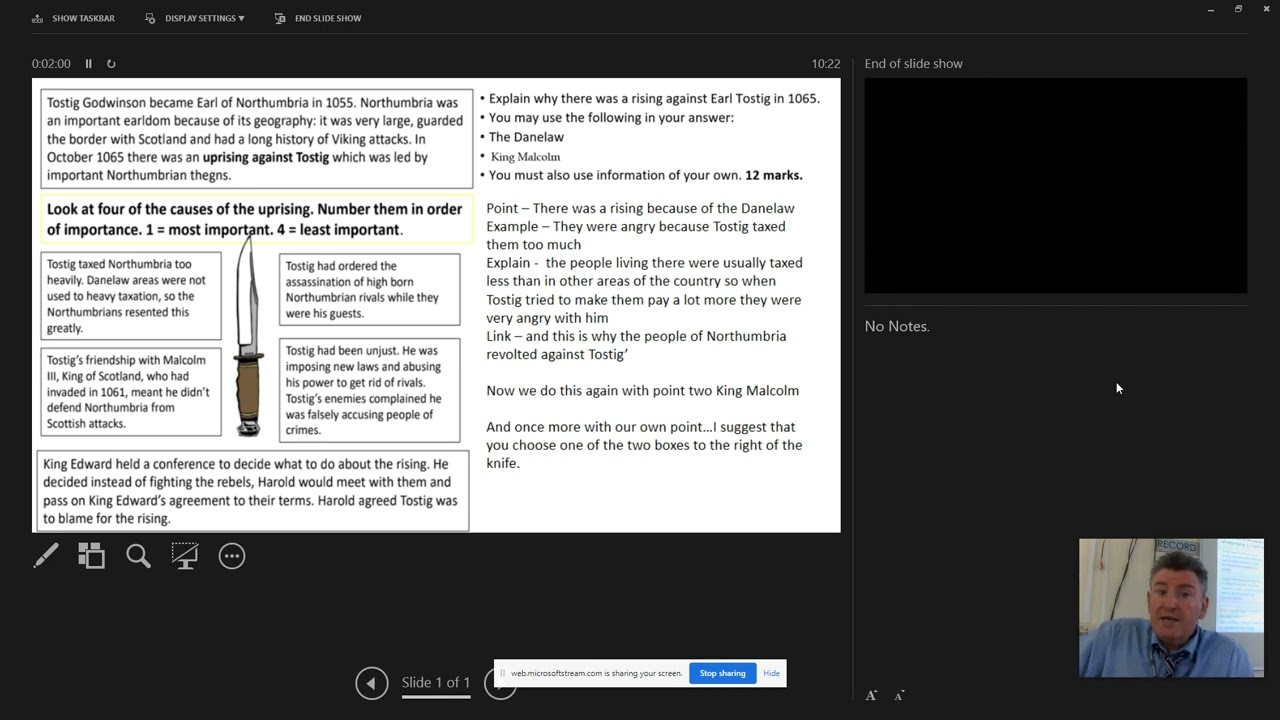Click the Show Taskbar button
Image resolution: width=1280 pixels, height=720 pixels.
(x=73, y=18)
